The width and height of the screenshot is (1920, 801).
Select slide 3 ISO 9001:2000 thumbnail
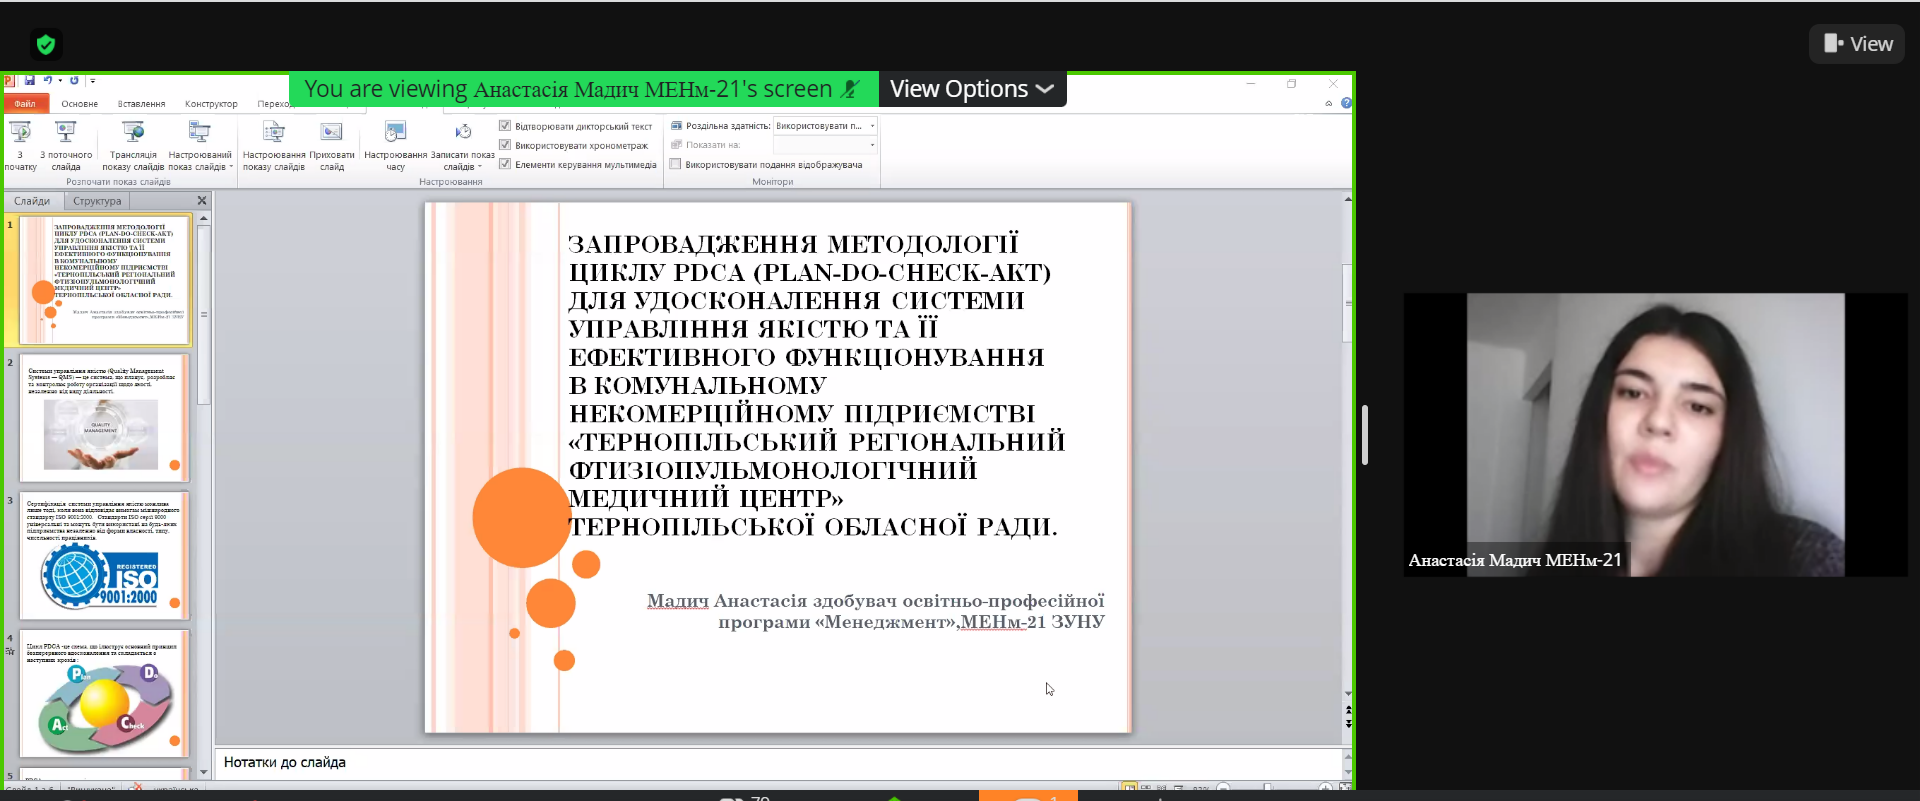click(104, 556)
